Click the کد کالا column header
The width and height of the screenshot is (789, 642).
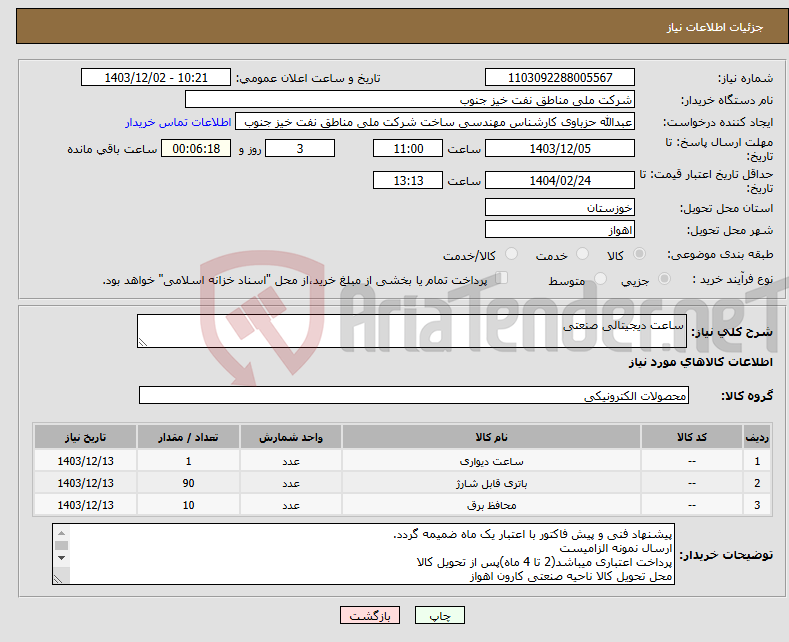point(692,437)
